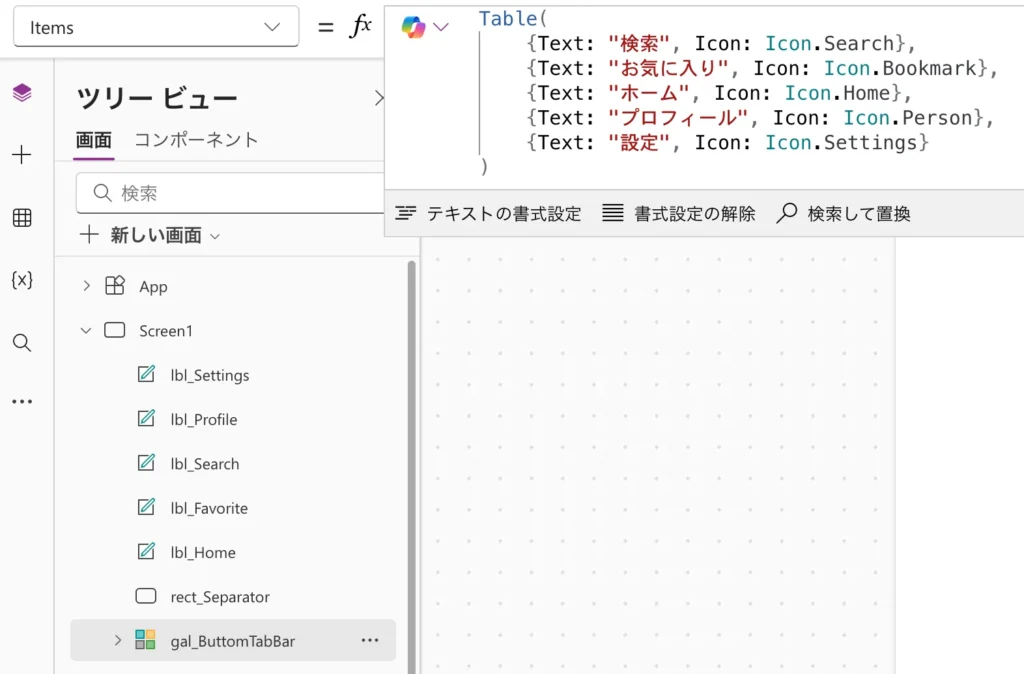Click the "お気に入り" string in formula
1024x674 pixels.
click(668, 68)
